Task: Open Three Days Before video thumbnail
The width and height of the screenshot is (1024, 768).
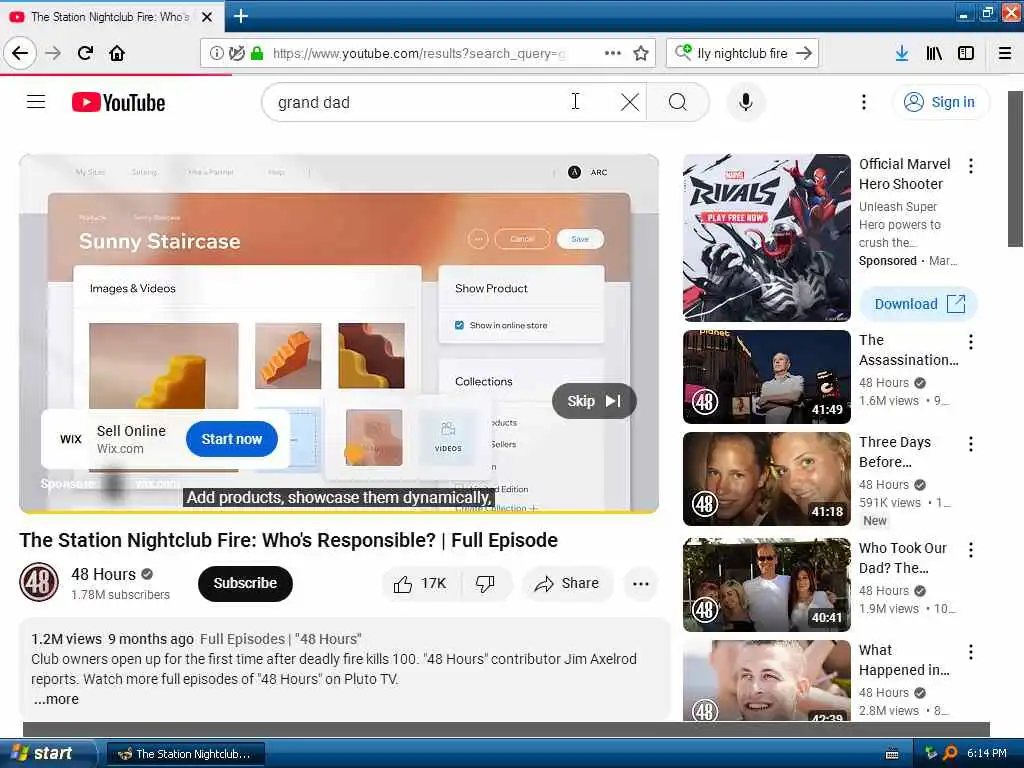Action: (767, 479)
